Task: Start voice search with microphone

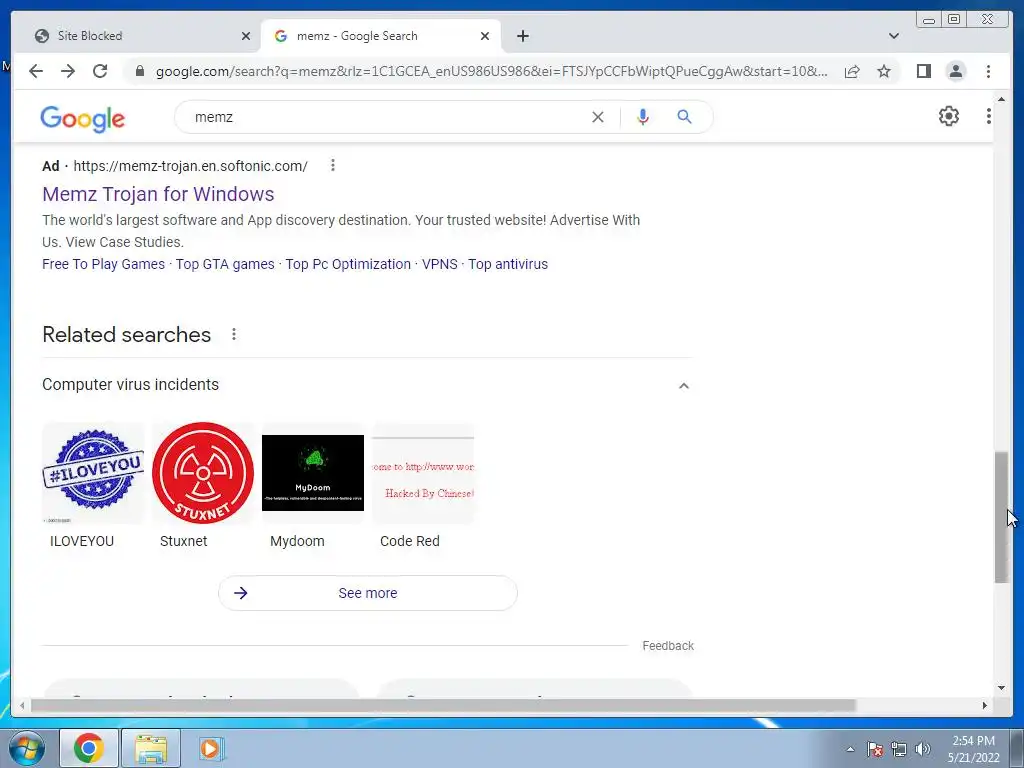Action: tap(643, 117)
